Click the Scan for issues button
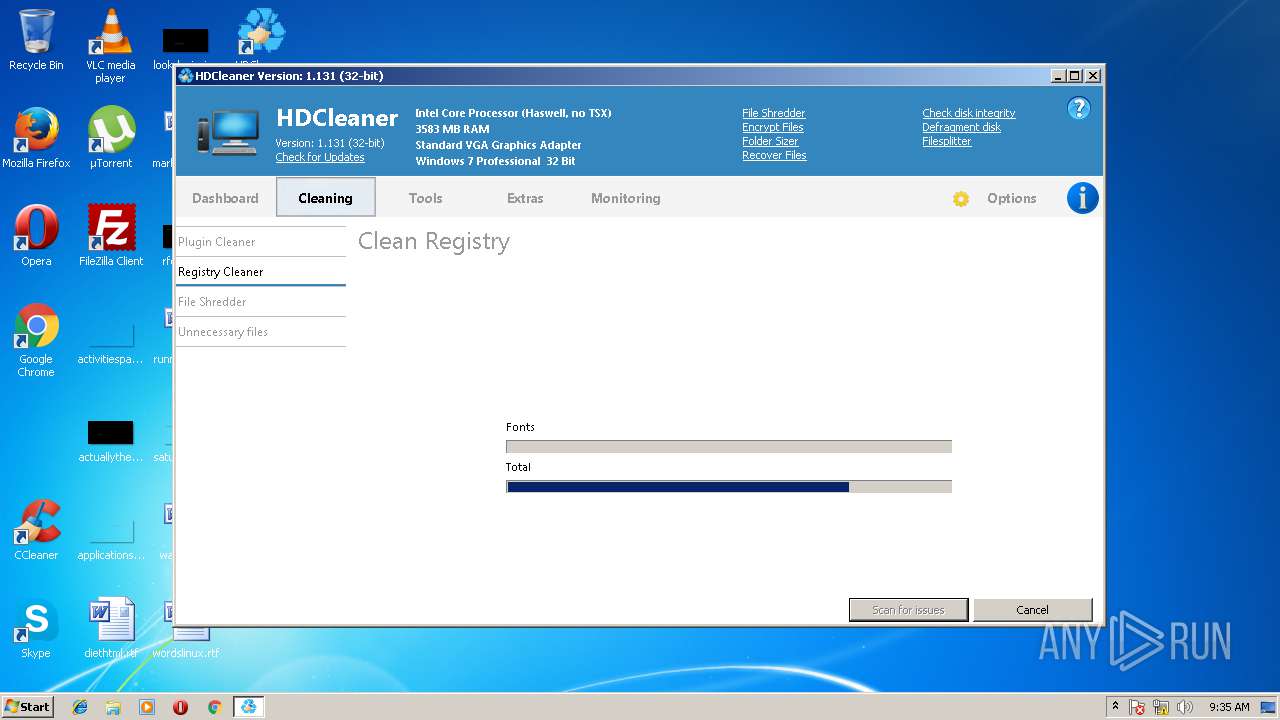1280x720 pixels. [908, 610]
